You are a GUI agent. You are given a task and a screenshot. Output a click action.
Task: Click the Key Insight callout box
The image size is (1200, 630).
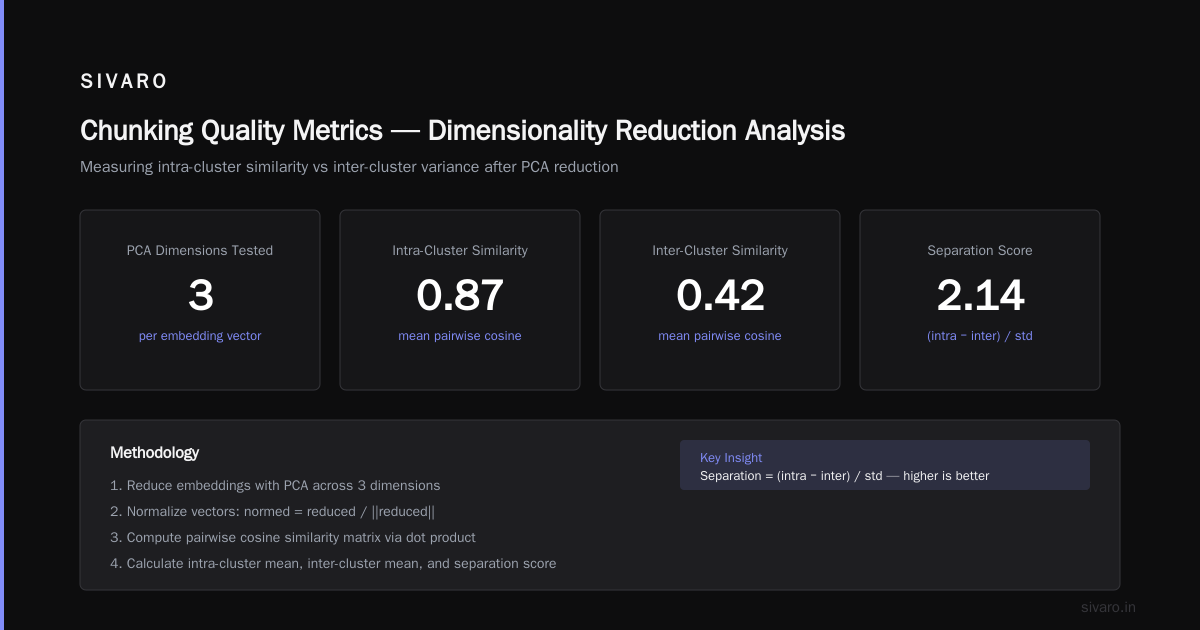click(885, 465)
